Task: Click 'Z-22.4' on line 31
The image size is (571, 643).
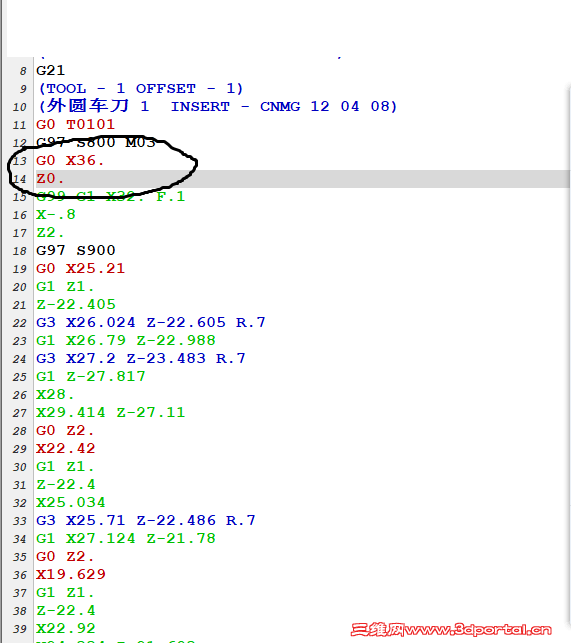Action: 66,484
